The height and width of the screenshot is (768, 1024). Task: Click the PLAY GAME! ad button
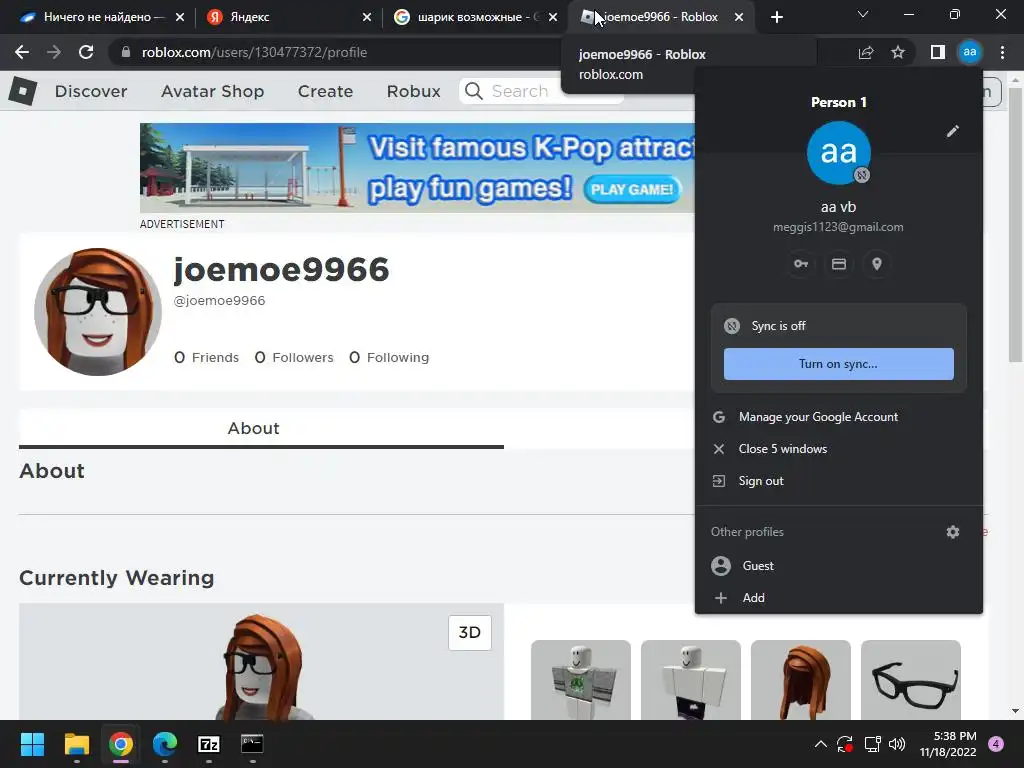[x=632, y=189]
